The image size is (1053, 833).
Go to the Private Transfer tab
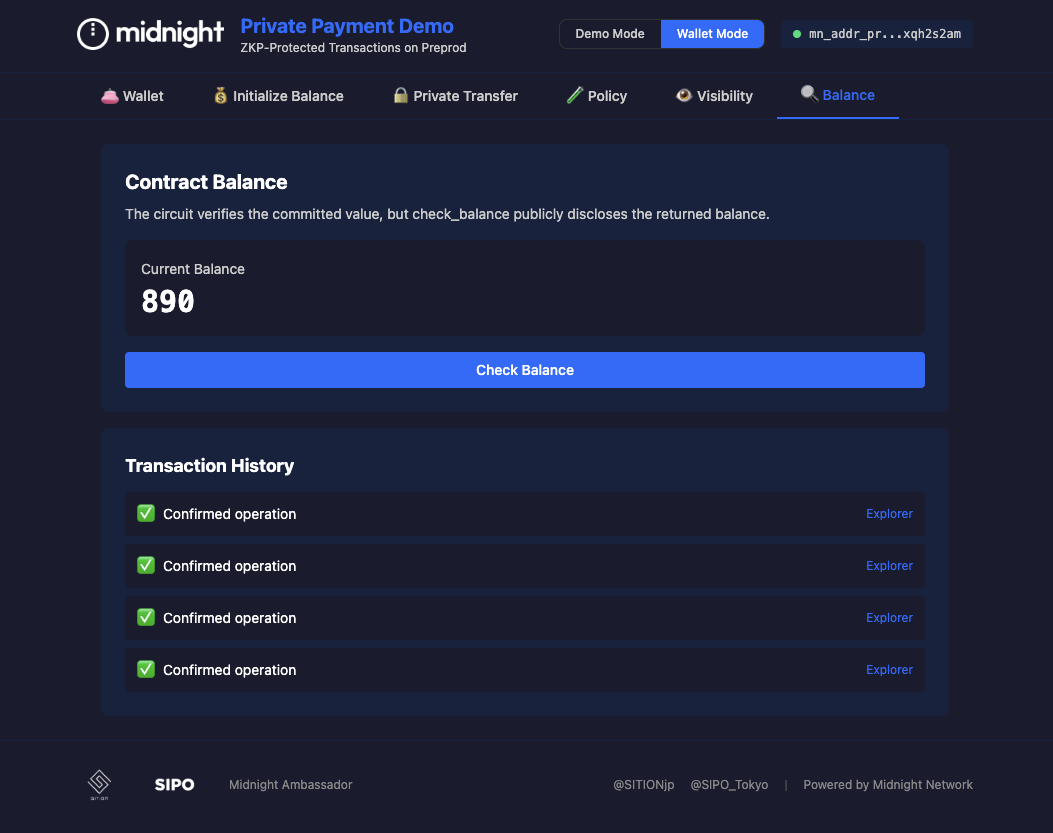tap(455, 96)
